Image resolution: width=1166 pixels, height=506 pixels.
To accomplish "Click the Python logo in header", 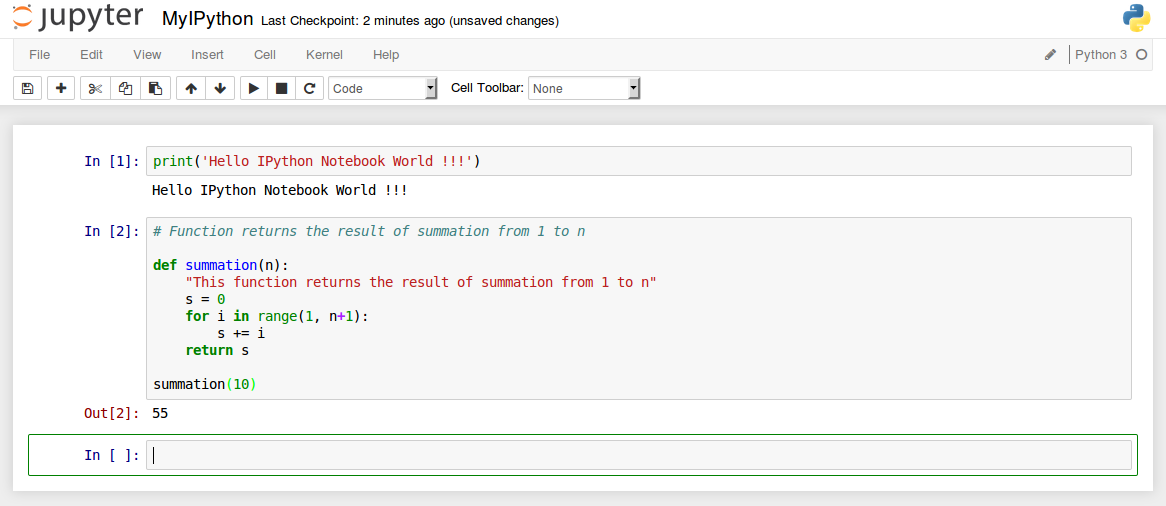I will click(x=1136, y=18).
